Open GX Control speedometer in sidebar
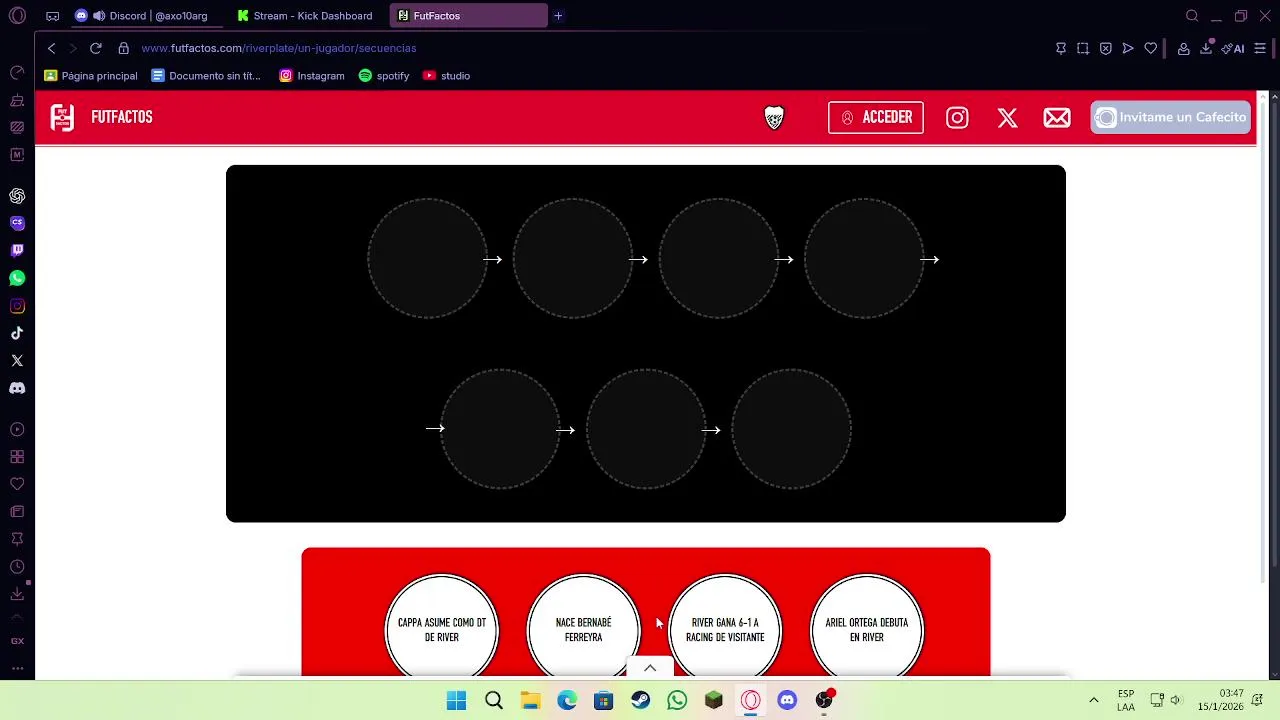 coord(17,73)
